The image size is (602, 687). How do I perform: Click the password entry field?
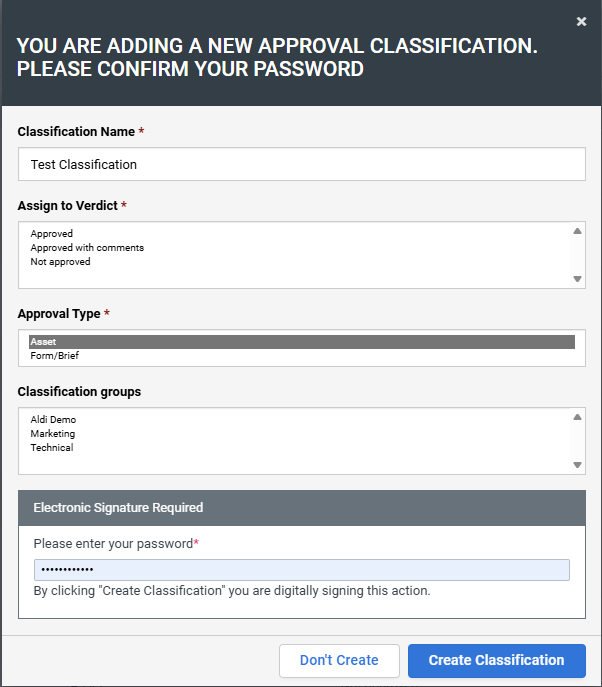tap(301, 570)
